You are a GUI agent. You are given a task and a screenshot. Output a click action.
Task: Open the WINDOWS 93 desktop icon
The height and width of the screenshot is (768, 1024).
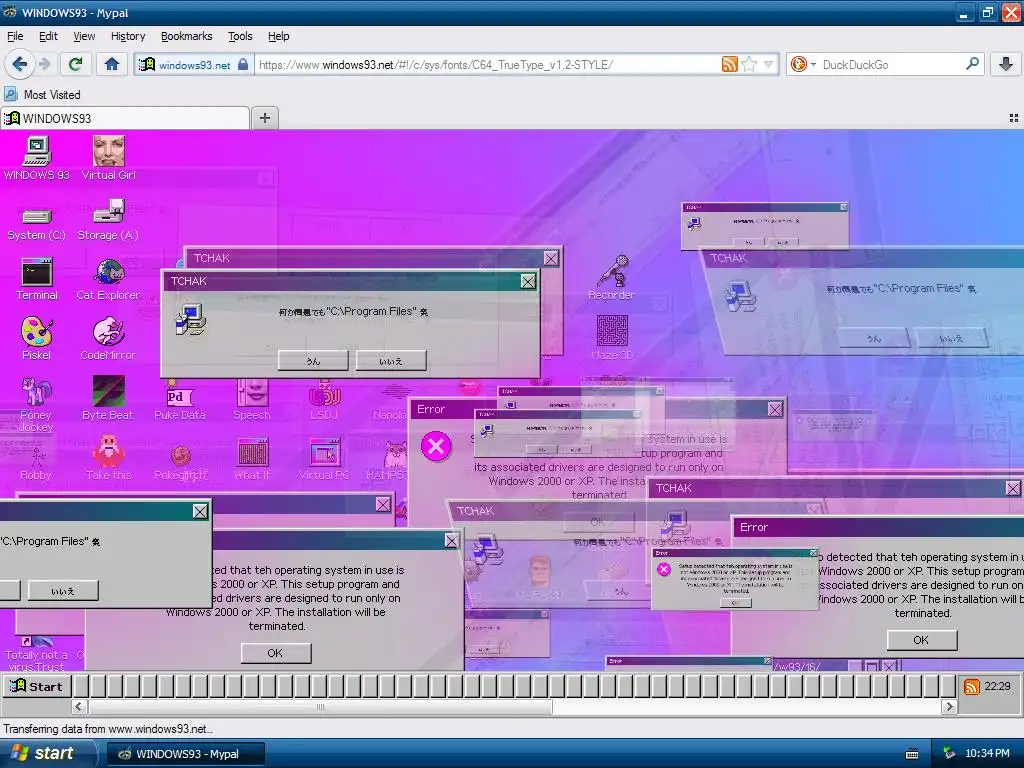coord(37,158)
